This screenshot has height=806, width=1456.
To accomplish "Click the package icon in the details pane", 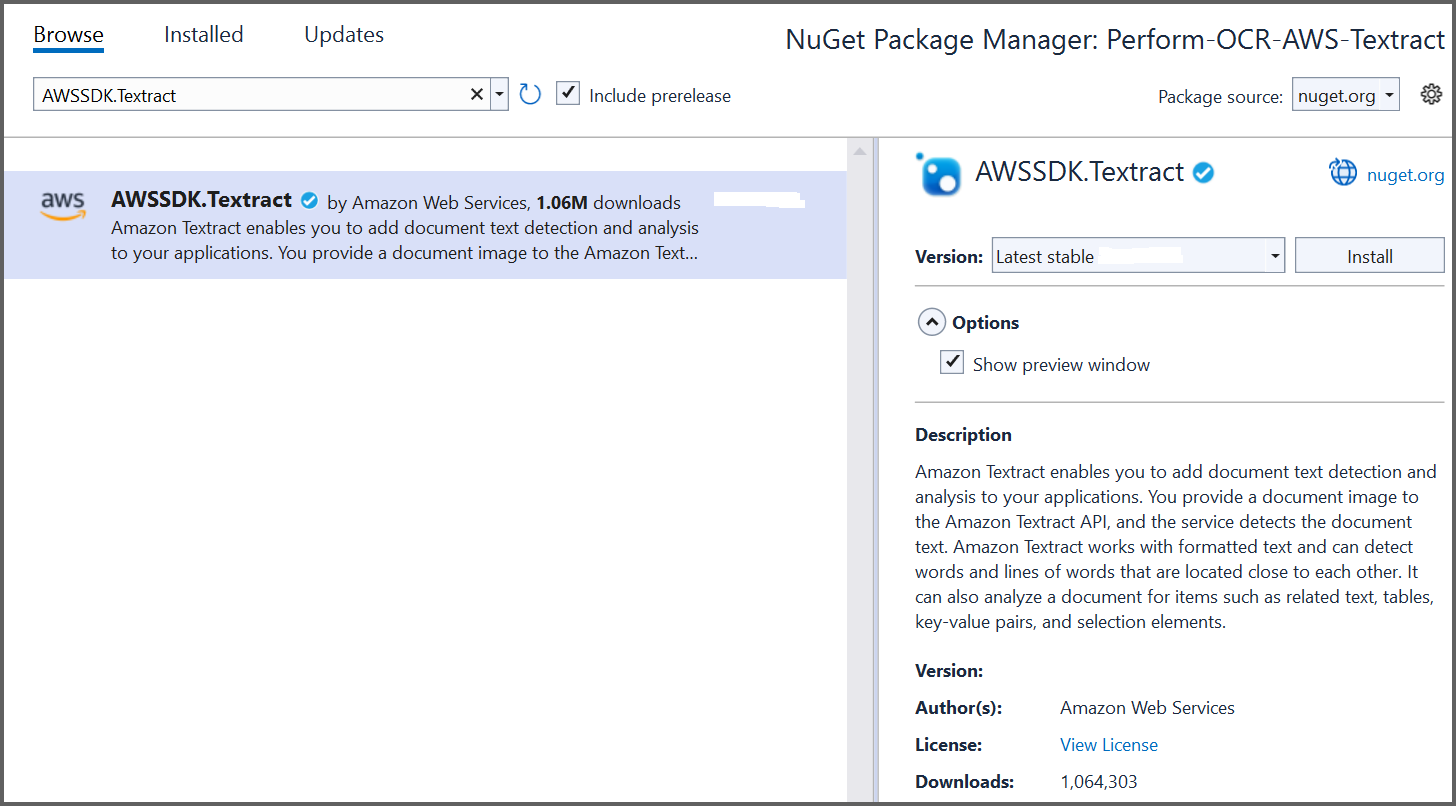I will tap(938, 174).
